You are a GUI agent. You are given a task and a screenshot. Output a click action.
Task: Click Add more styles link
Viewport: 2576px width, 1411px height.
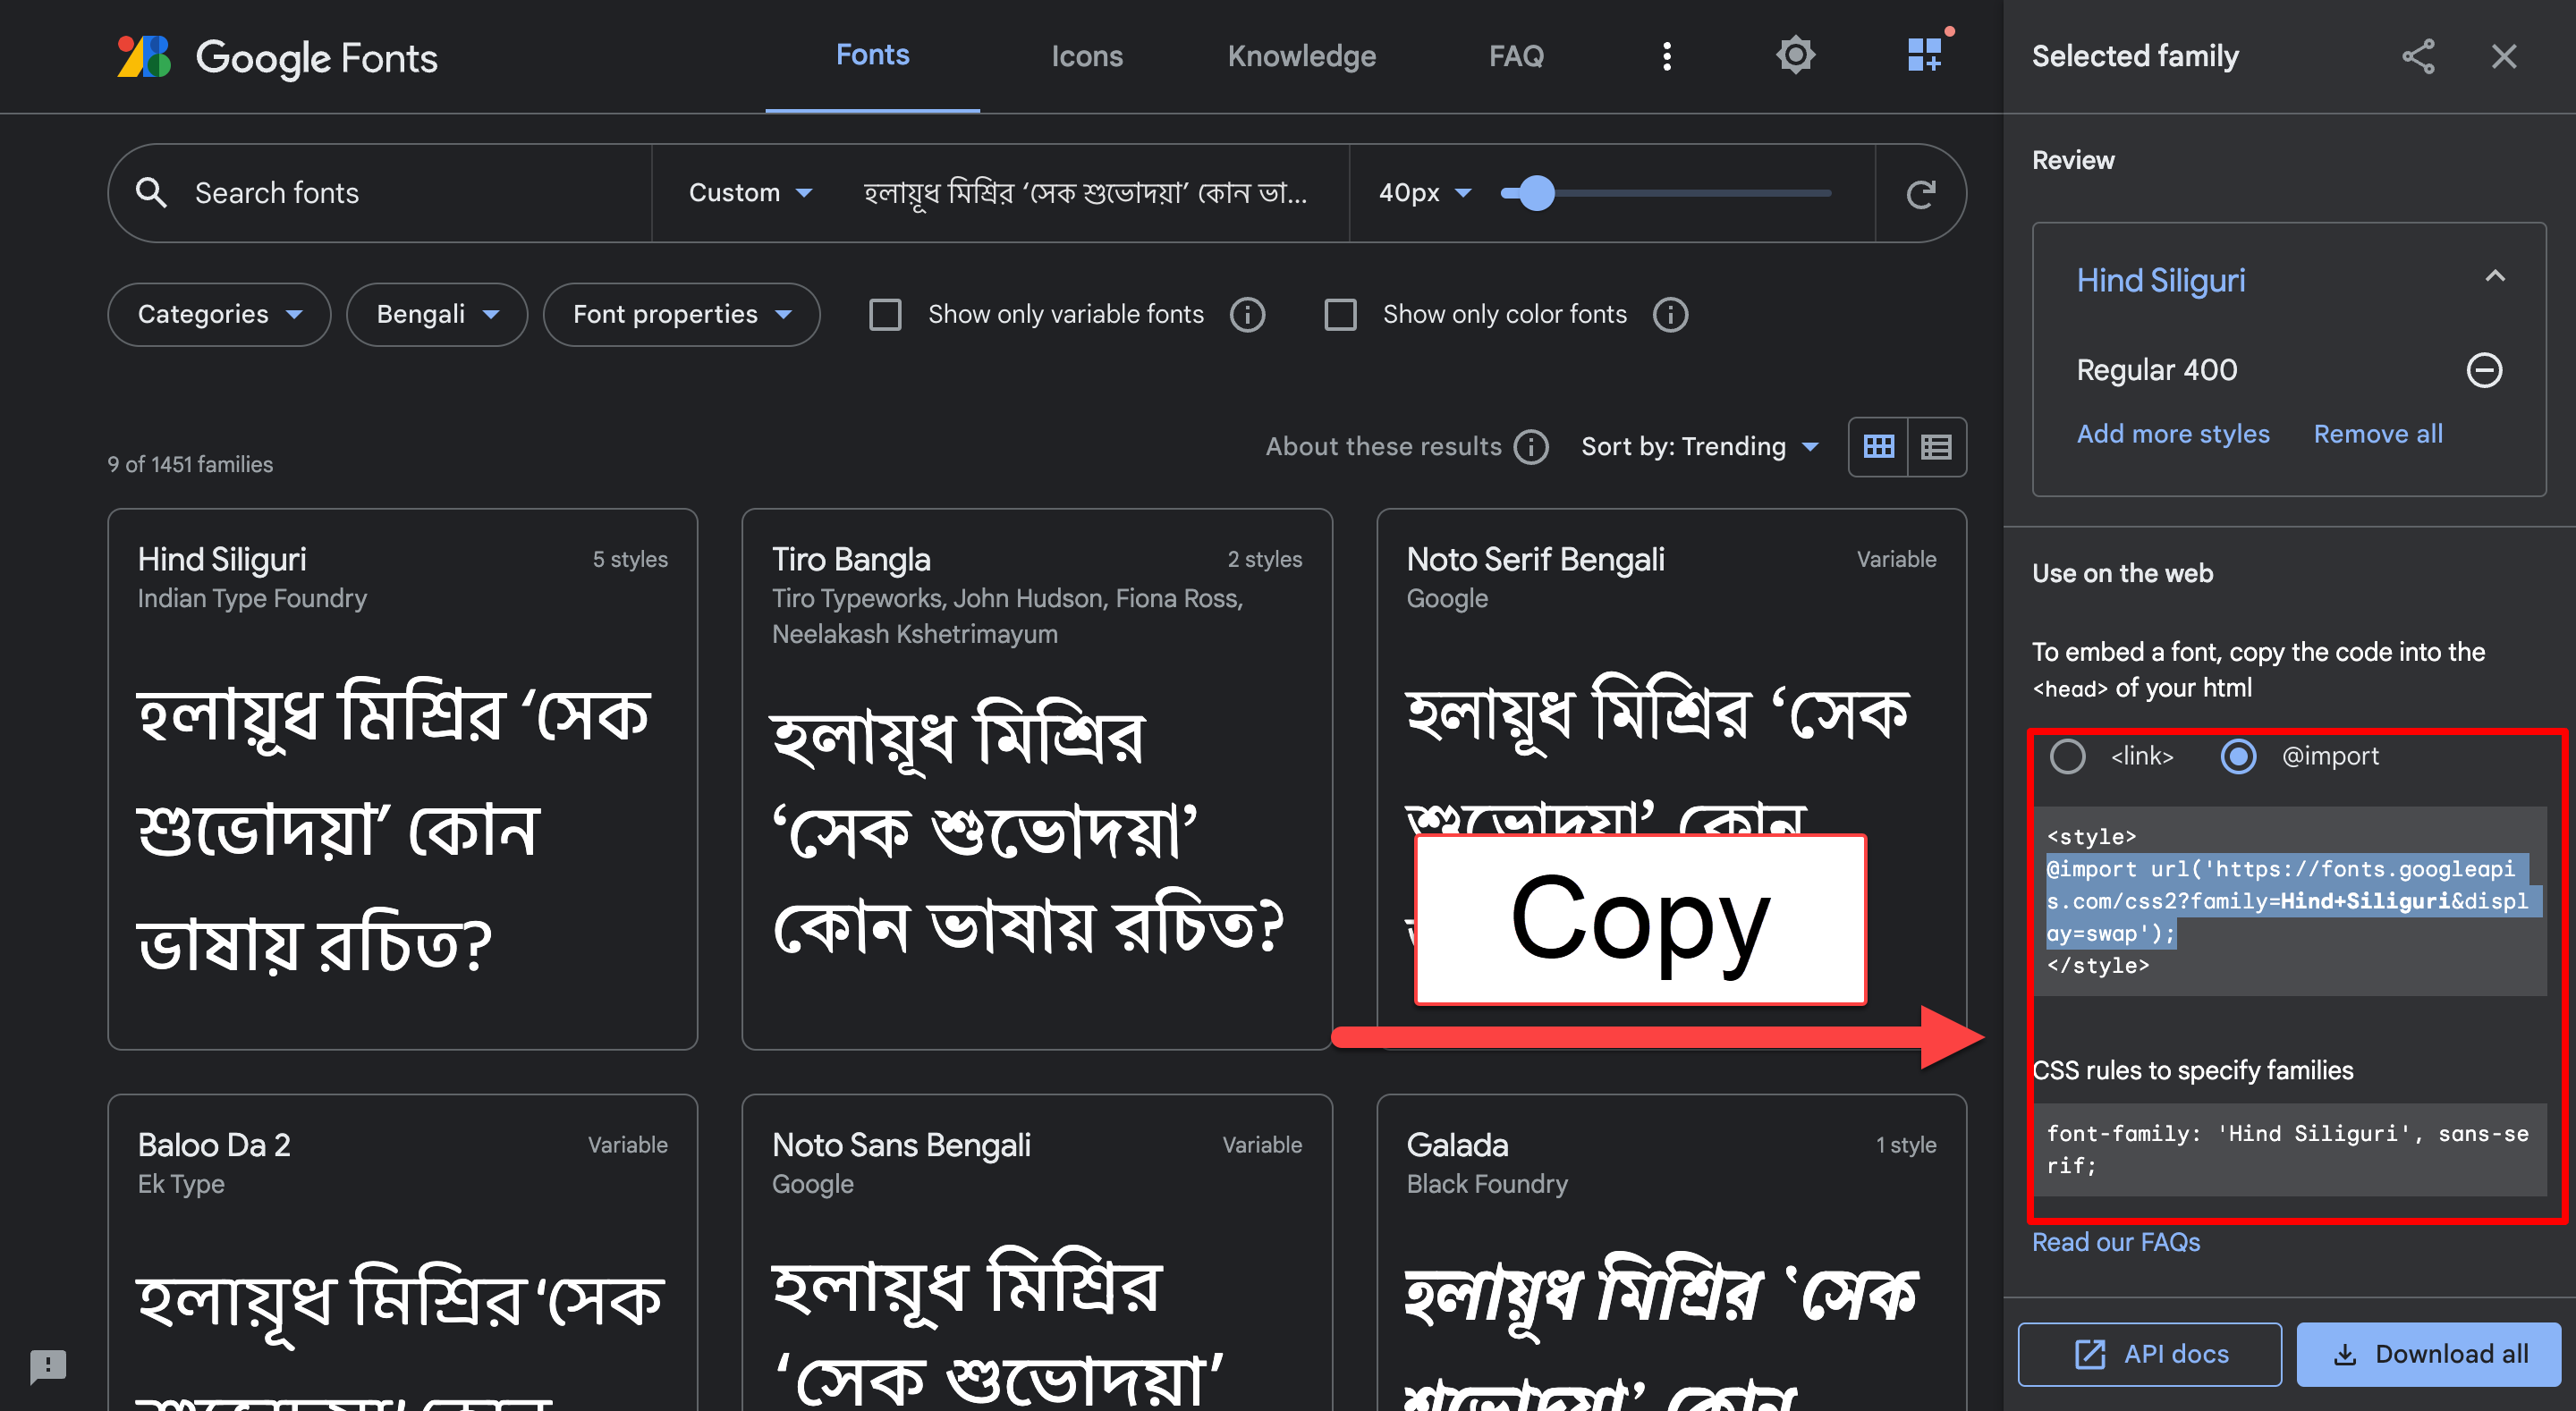(x=2173, y=433)
